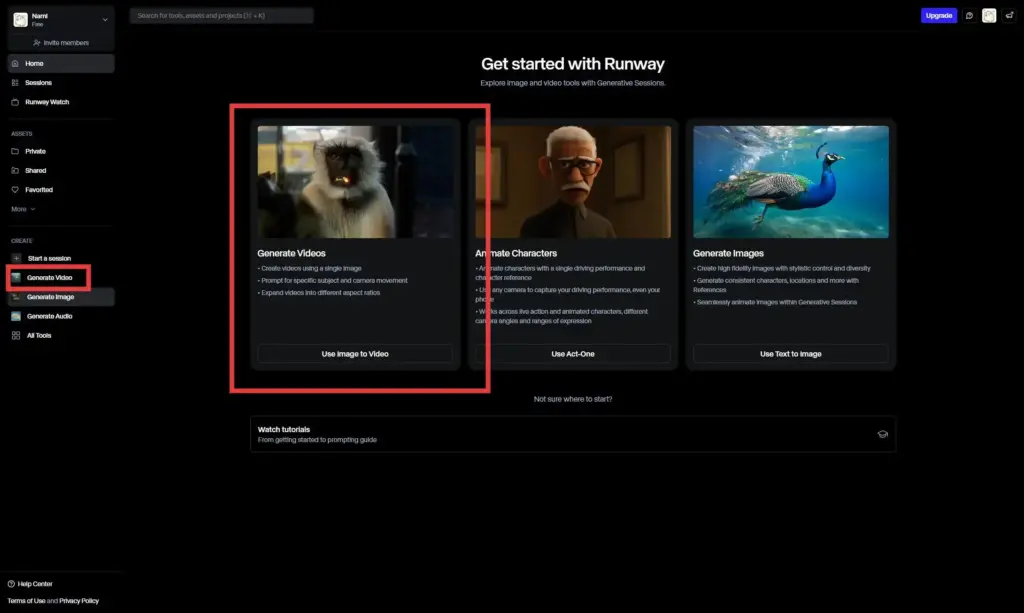Viewport: 1024px width, 613px height.
Task: Select Generate Image in sidebar
Action: 61,297
